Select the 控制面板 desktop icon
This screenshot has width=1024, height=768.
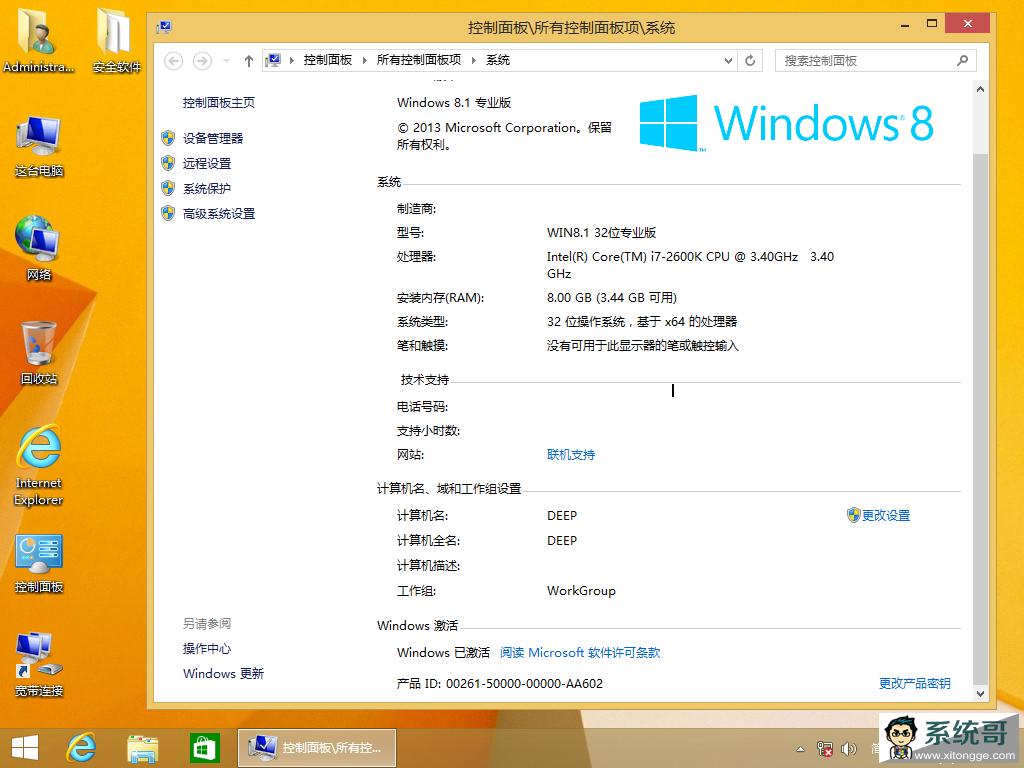click(39, 563)
